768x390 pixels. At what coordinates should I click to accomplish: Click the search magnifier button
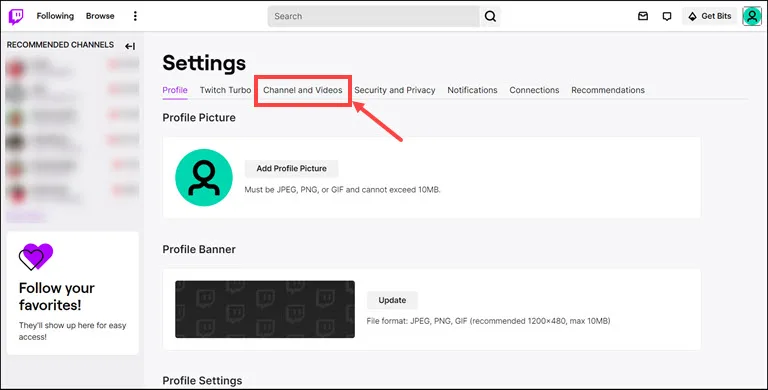point(490,16)
